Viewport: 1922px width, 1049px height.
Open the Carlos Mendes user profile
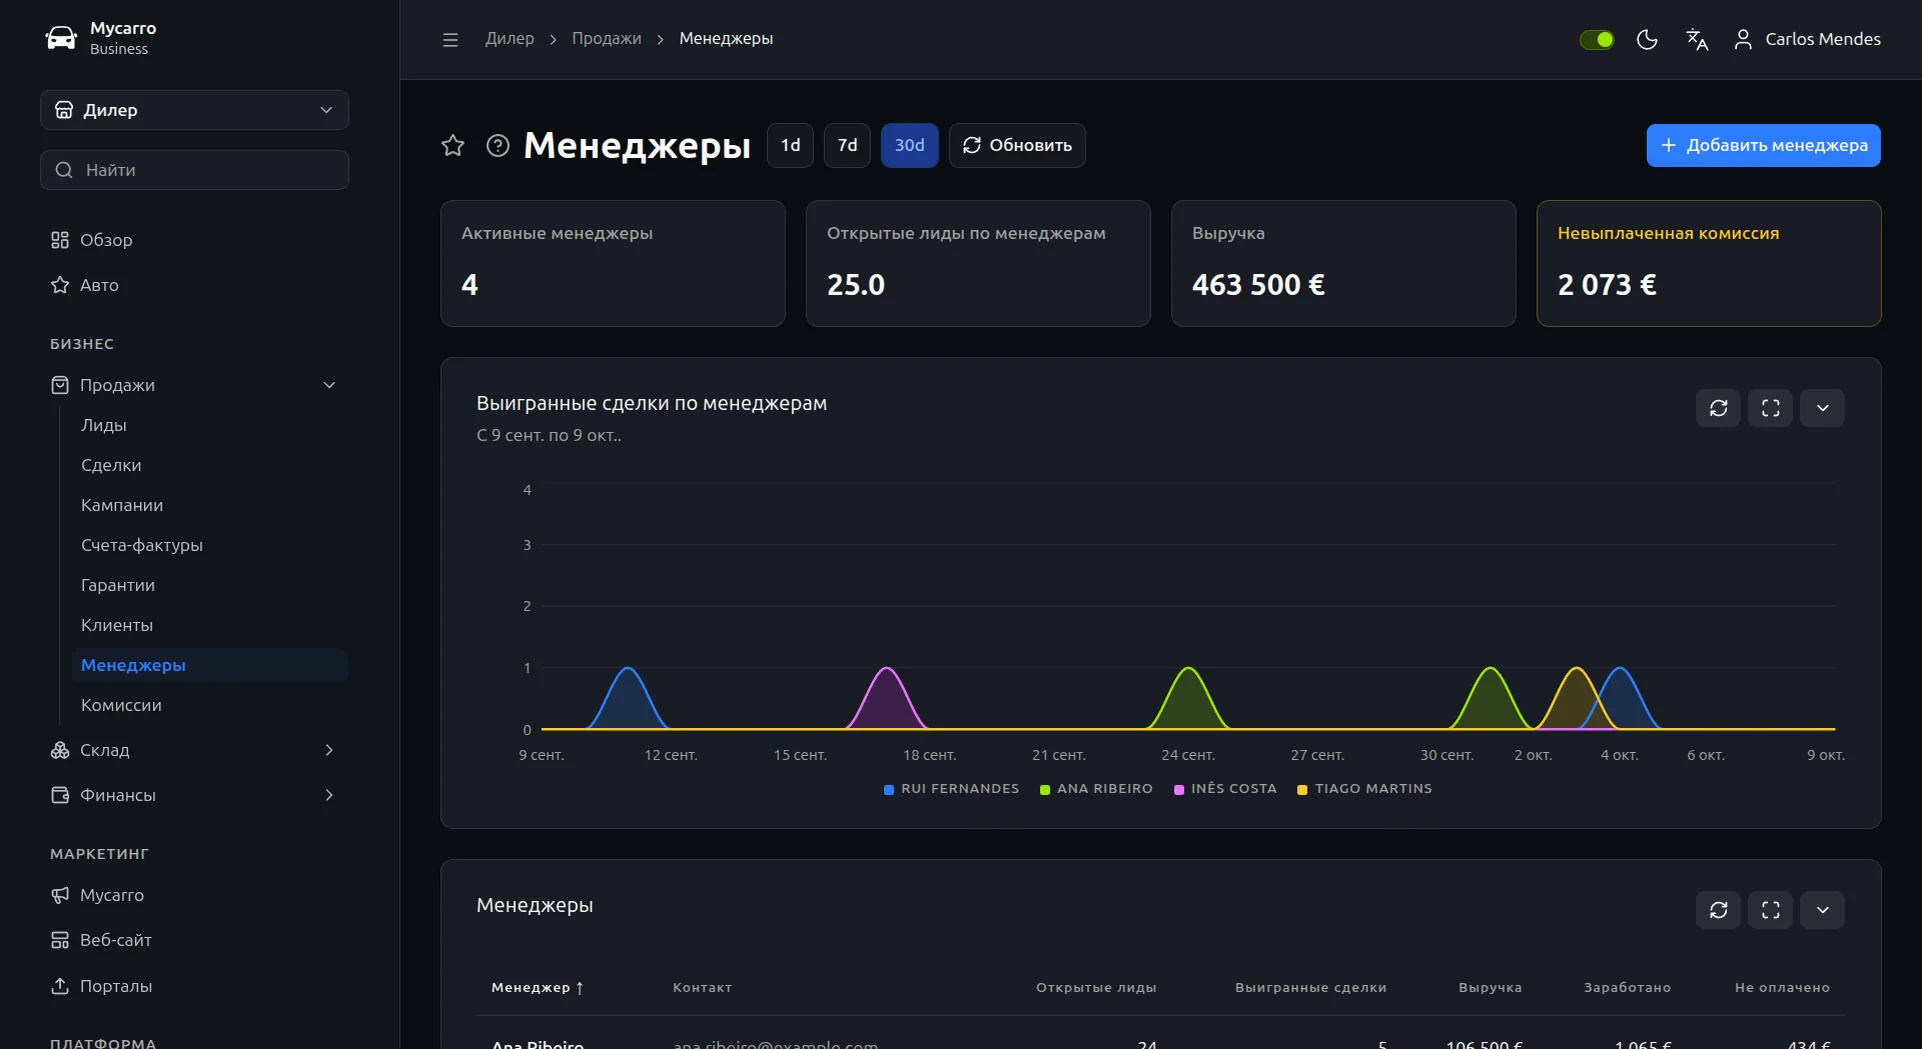click(x=1807, y=39)
